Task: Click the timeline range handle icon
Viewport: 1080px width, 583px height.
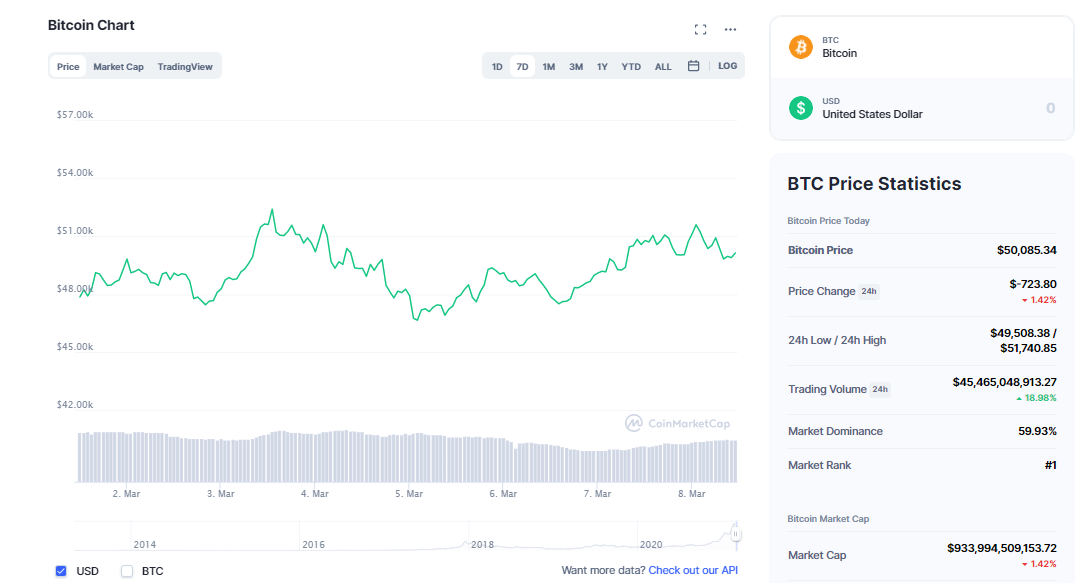Action: pos(736,534)
